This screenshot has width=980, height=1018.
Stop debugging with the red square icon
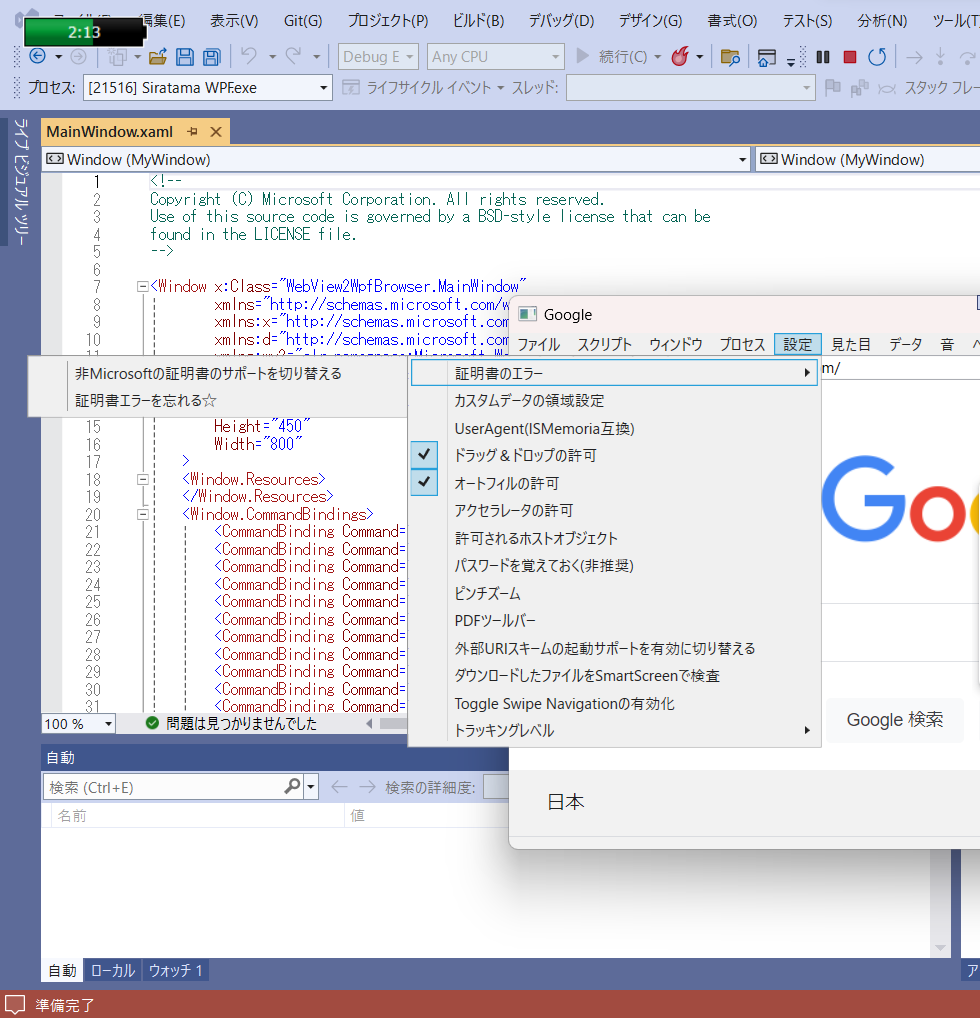(849, 57)
